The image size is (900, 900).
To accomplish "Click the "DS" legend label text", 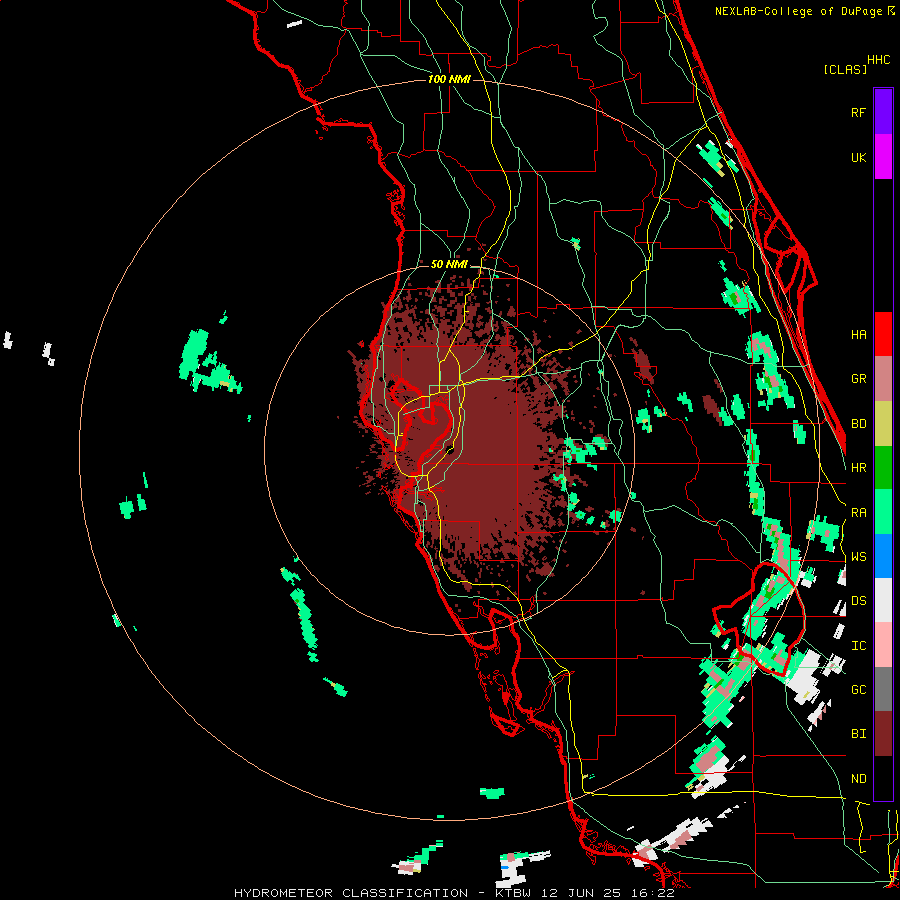I will pos(858,601).
